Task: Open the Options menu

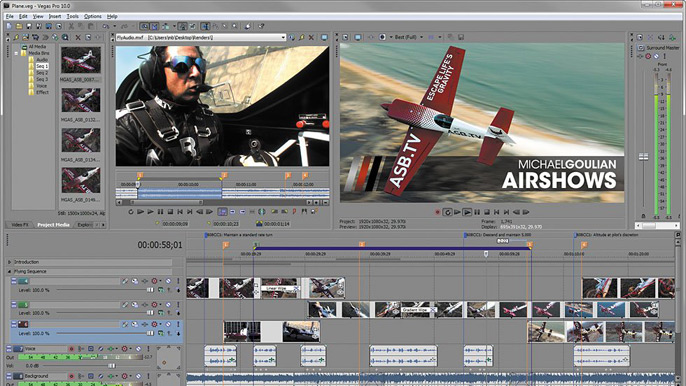Action: pyautogui.click(x=93, y=16)
